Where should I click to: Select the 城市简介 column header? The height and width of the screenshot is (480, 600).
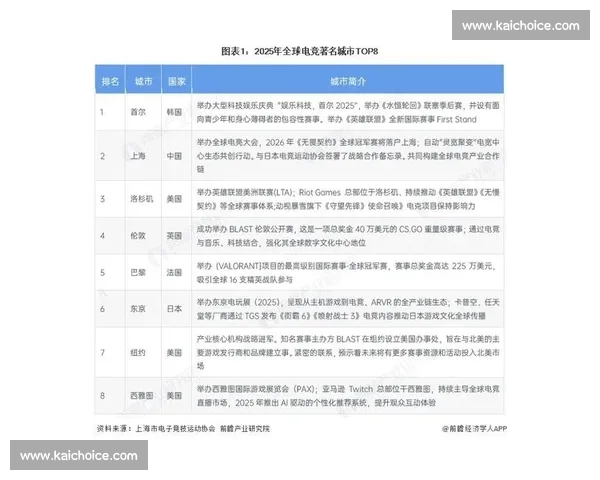point(348,81)
